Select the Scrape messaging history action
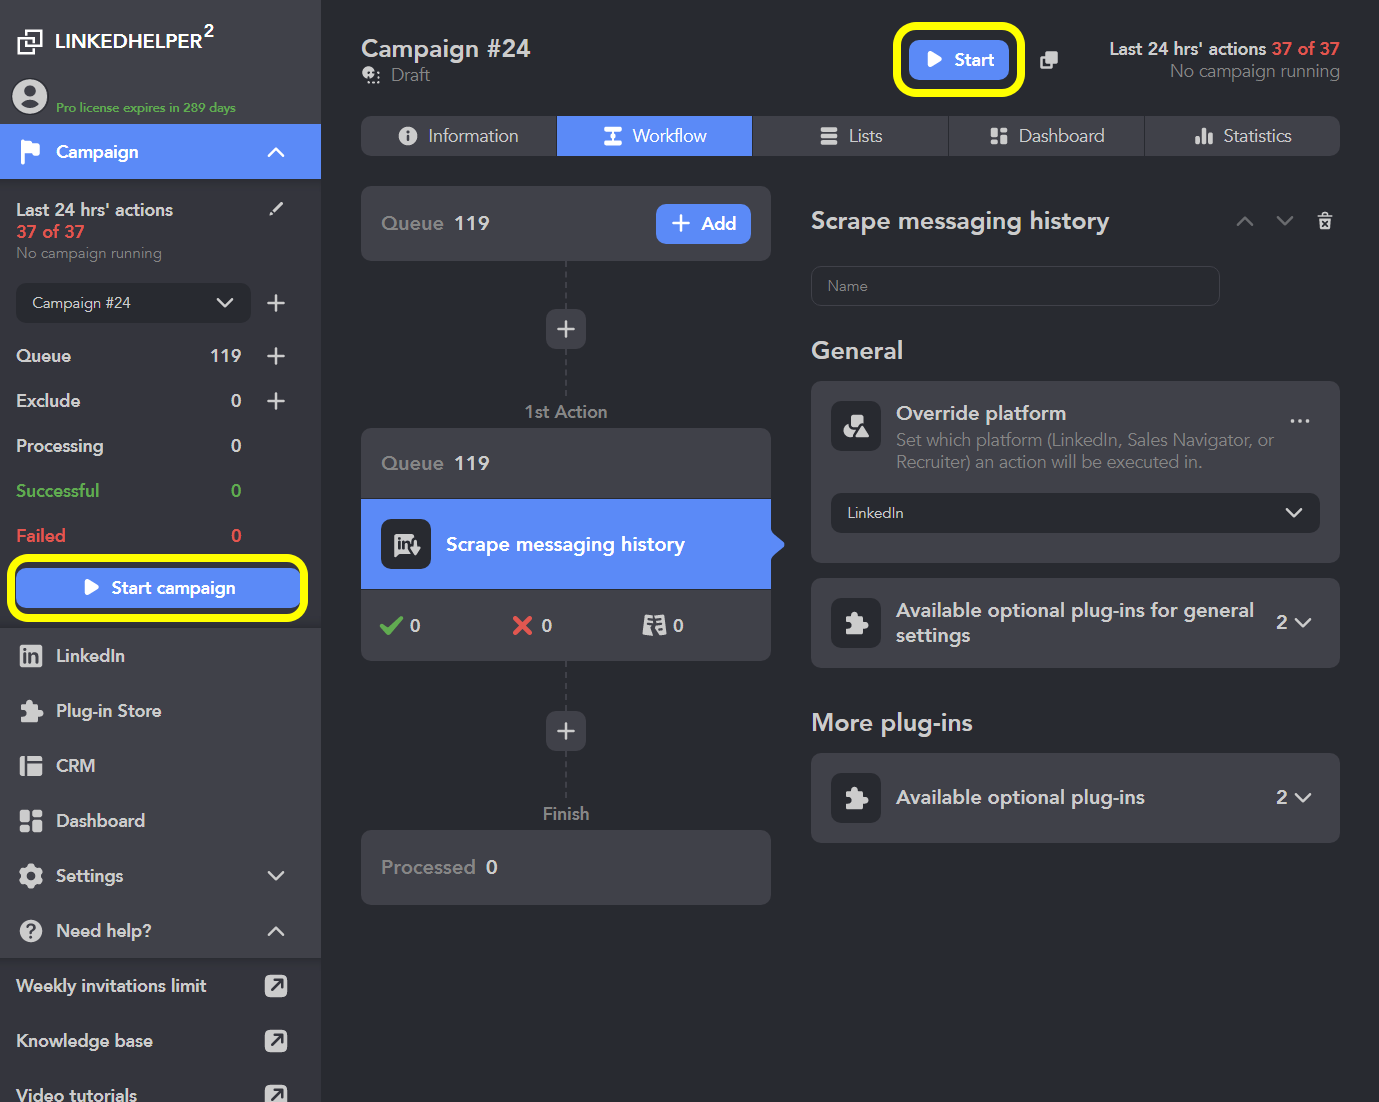 [566, 544]
